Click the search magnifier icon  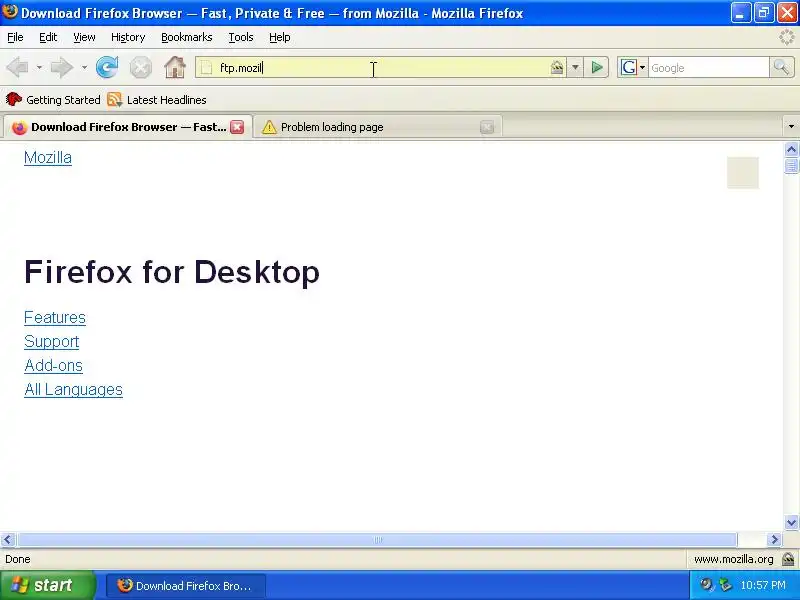781,67
